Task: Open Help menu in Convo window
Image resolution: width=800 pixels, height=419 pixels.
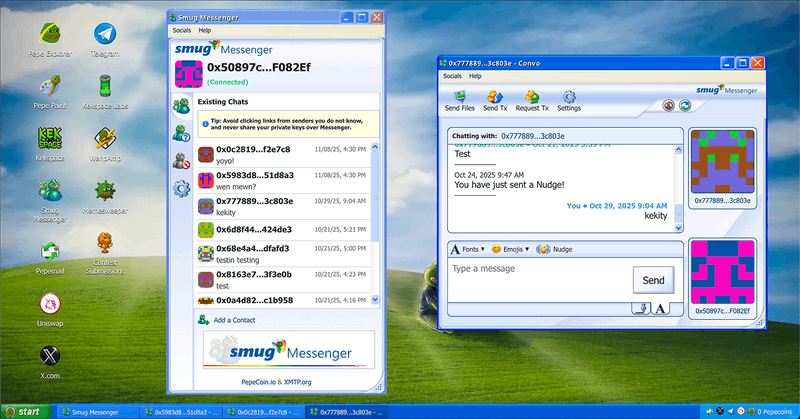Action: [x=475, y=76]
